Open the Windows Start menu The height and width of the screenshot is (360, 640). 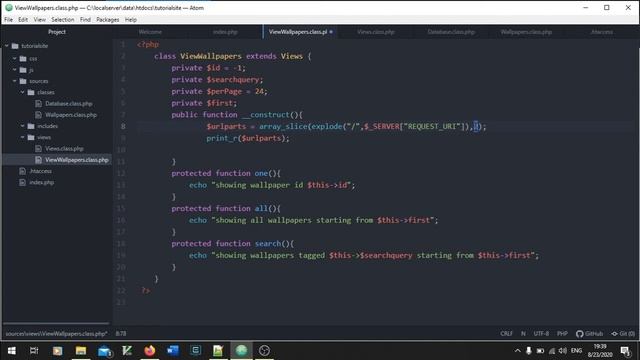(11, 351)
